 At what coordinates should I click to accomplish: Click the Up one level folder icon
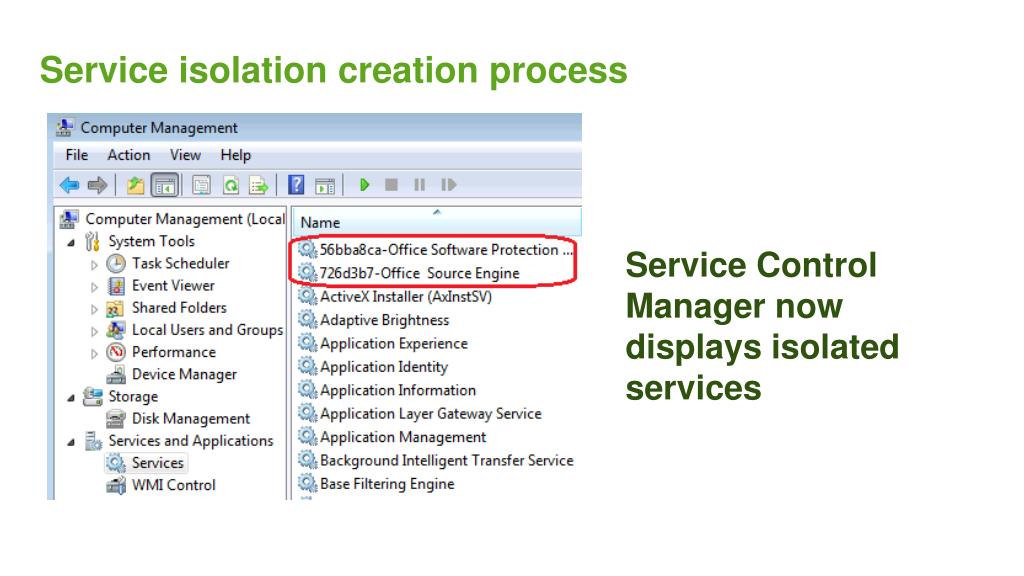click(135, 185)
